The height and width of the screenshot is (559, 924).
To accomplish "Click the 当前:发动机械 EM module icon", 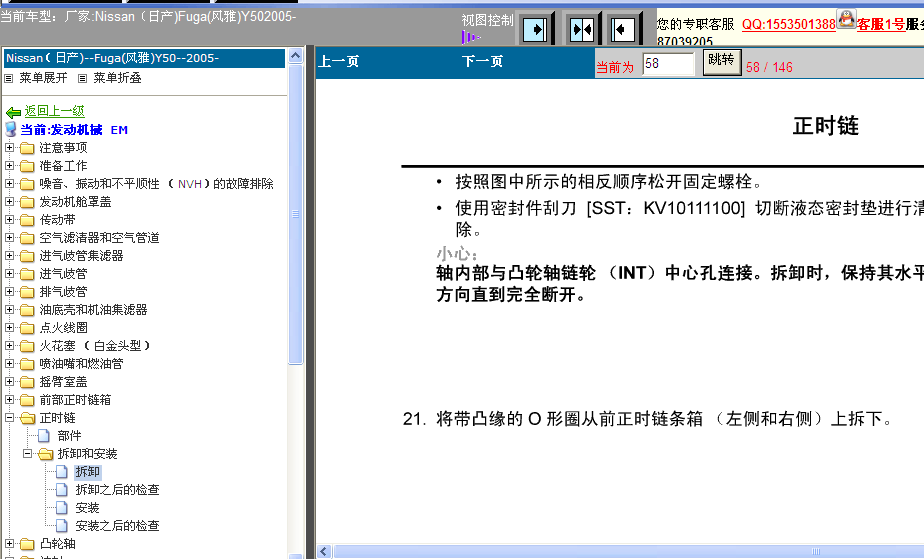I will pos(11,129).
